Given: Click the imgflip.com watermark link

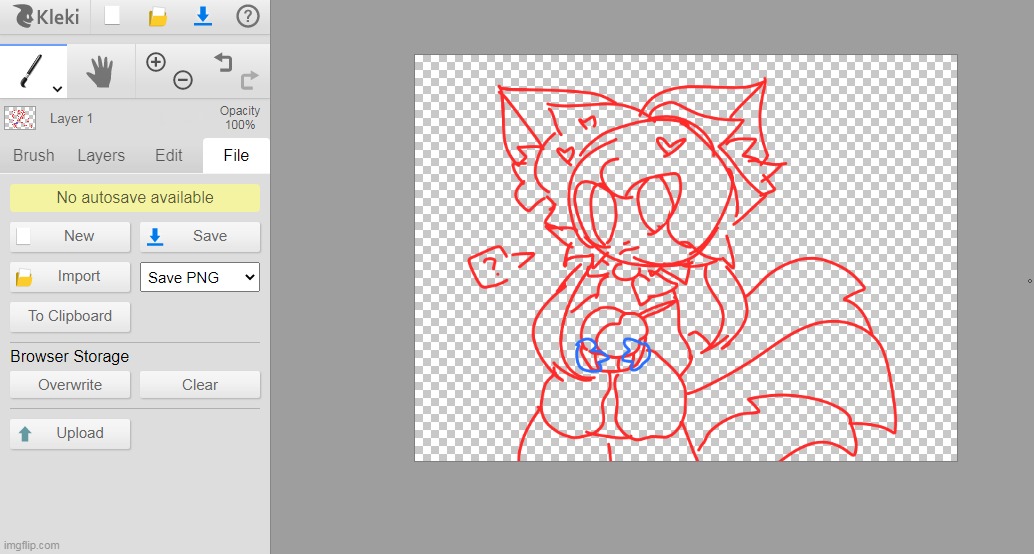Looking at the screenshot, I should click(30, 545).
